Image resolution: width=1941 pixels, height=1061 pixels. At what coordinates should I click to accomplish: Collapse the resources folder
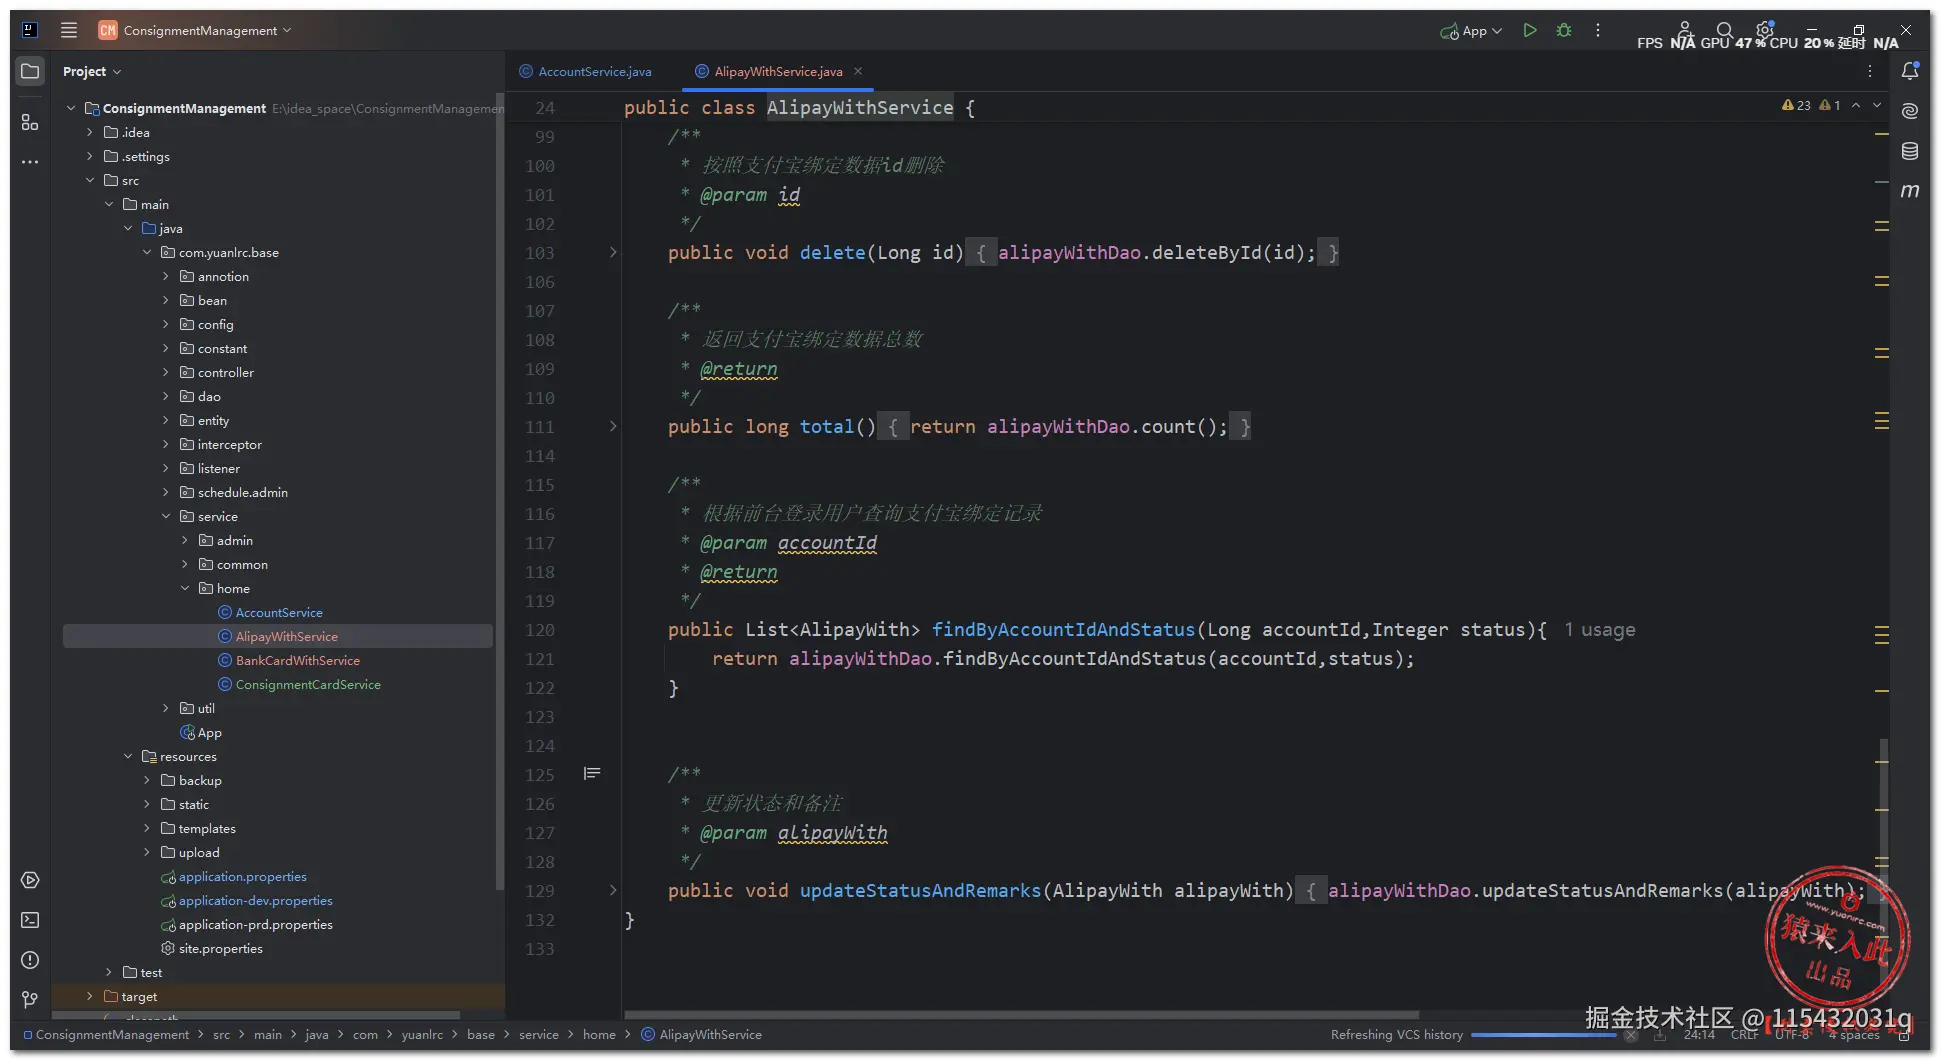(128, 756)
